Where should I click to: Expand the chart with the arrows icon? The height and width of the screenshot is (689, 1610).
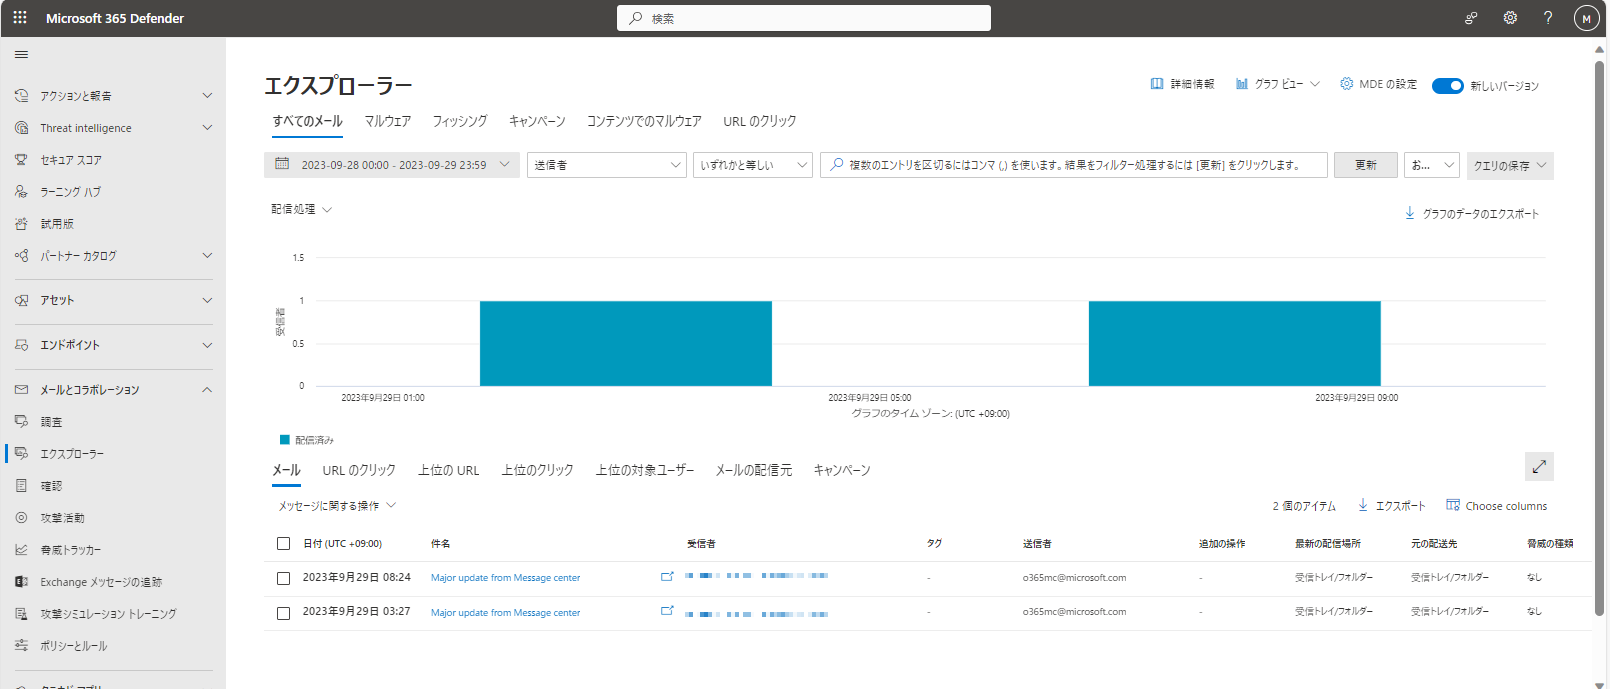[x=1539, y=466]
